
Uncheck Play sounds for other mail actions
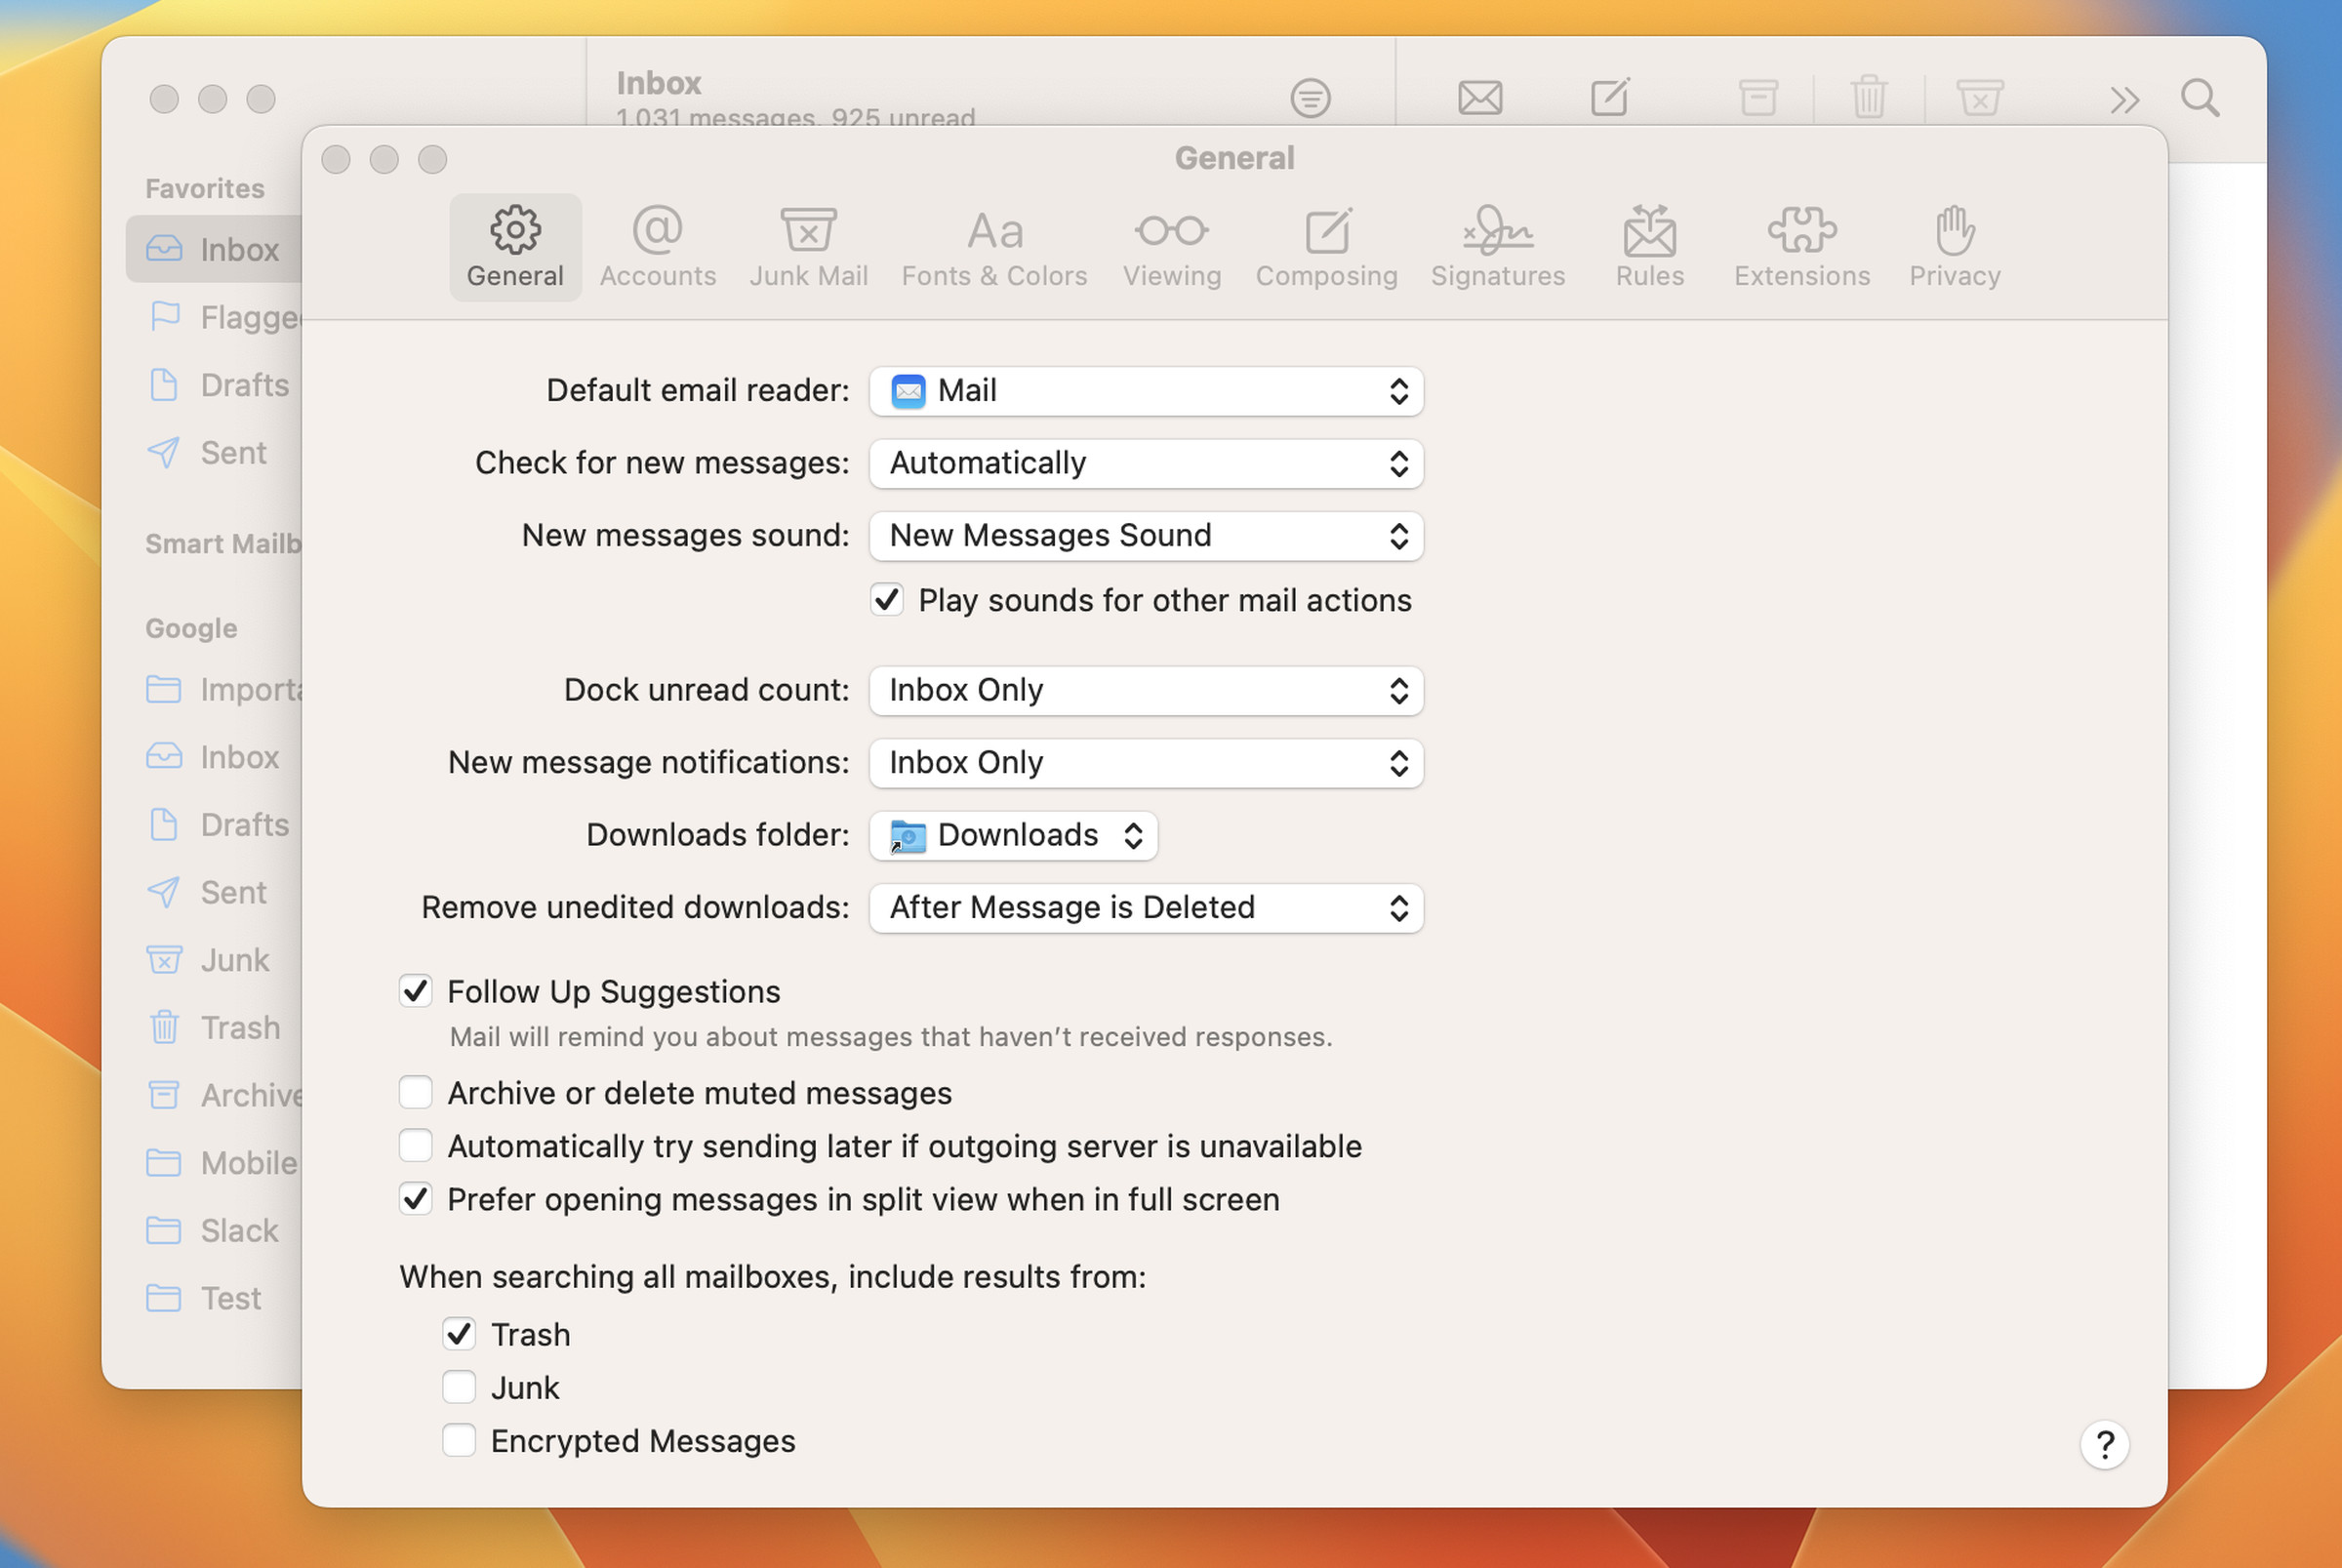887,600
